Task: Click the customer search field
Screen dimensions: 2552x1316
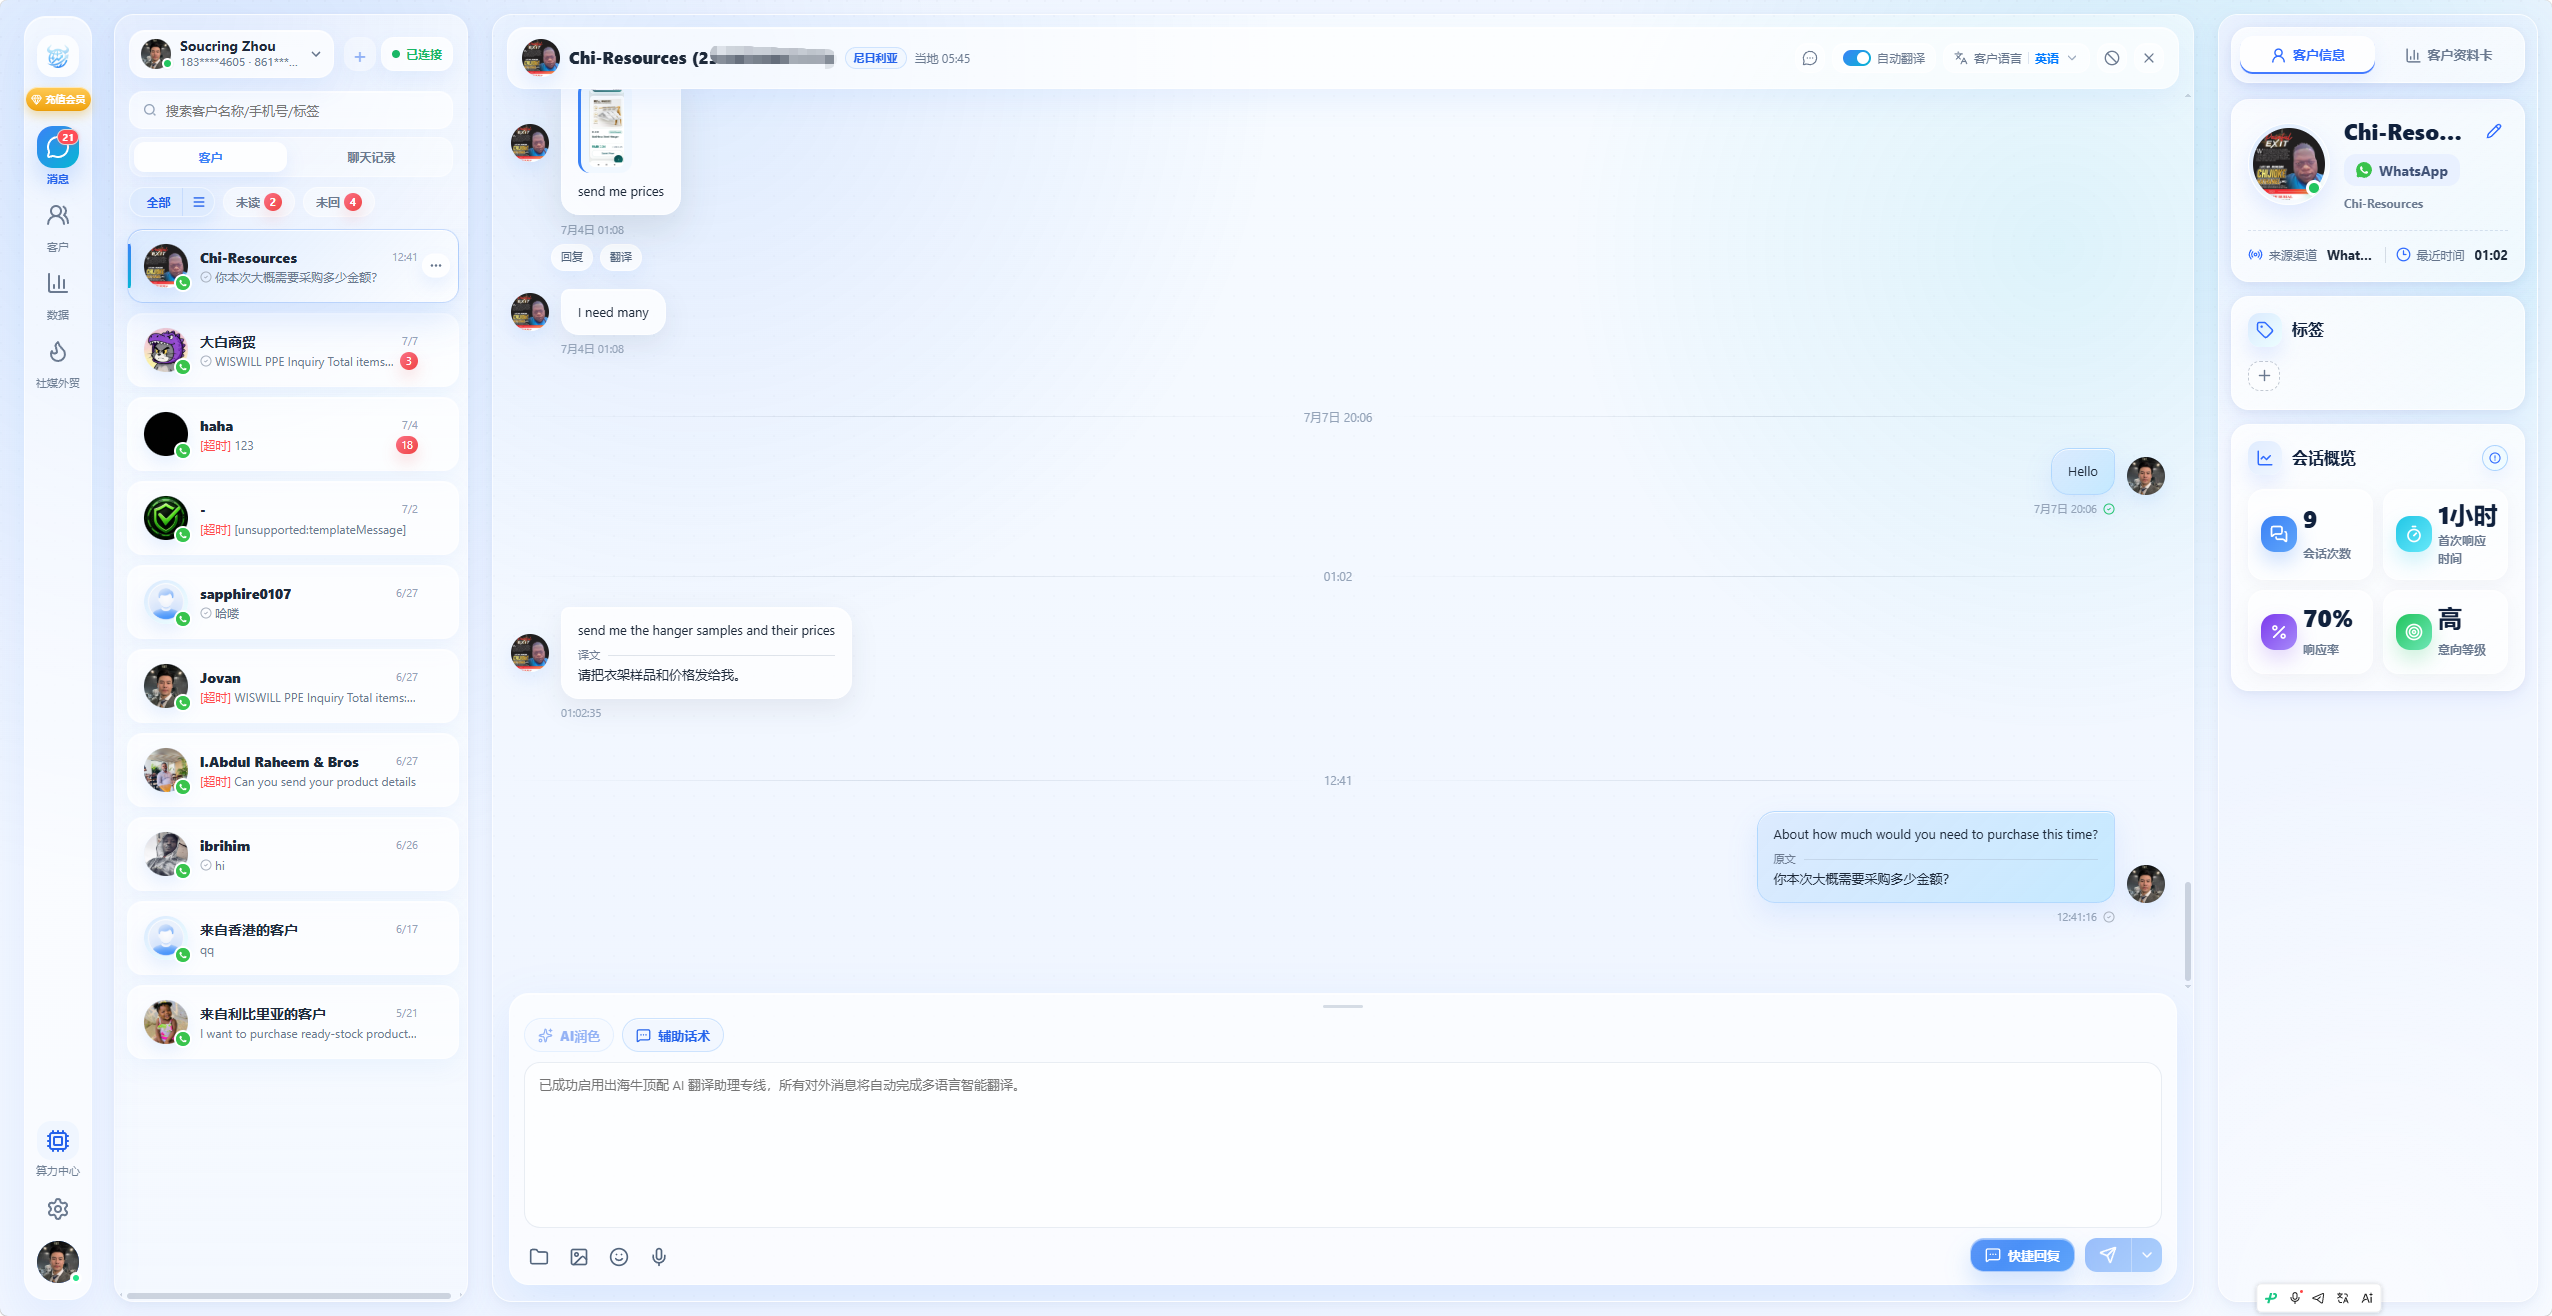Action: (291, 111)
